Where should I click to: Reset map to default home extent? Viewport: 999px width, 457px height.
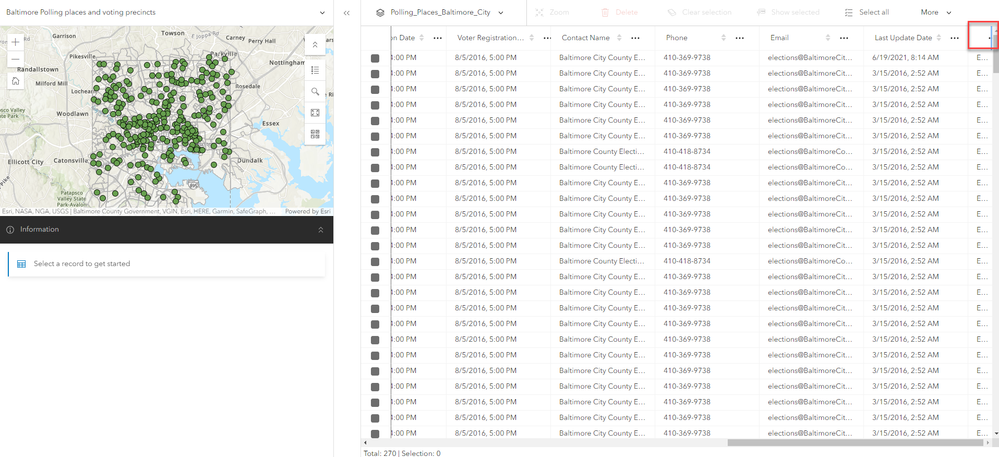tap(15, 80)
